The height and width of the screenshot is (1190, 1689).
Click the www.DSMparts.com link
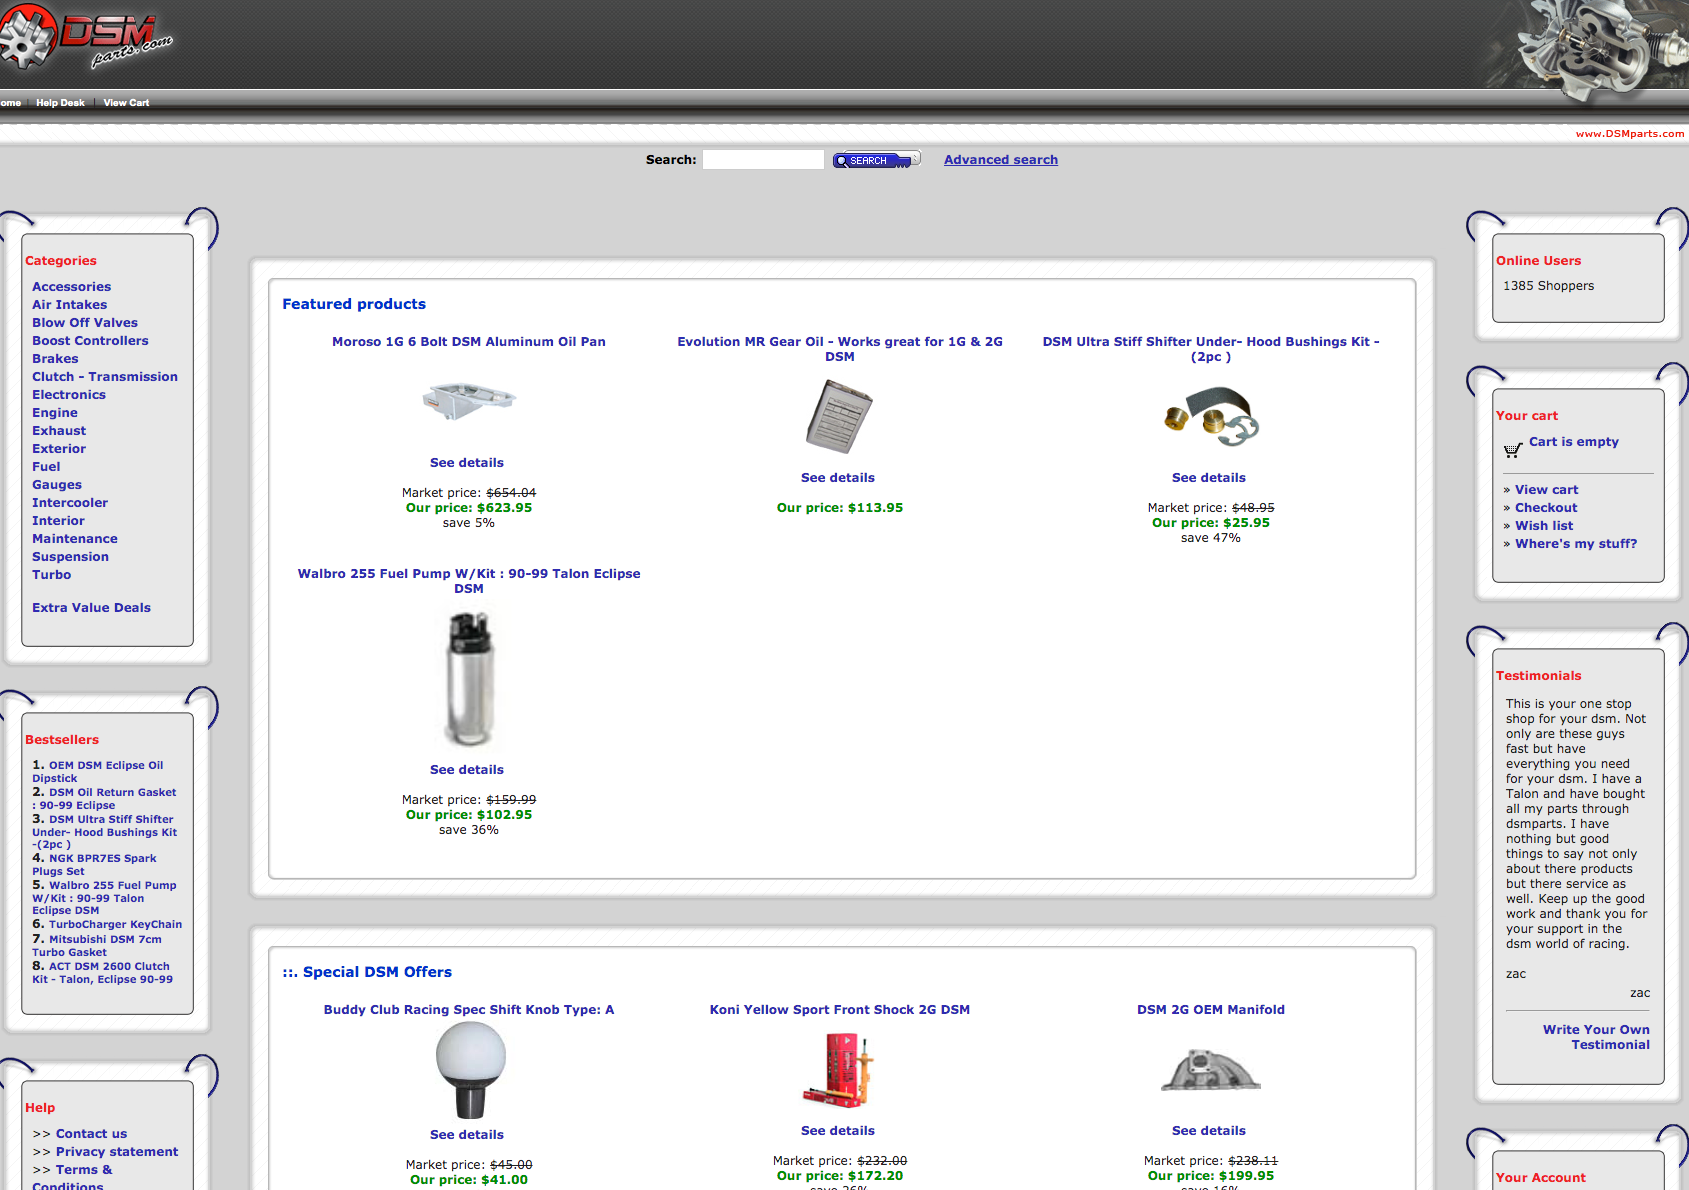coord(1630,134)
